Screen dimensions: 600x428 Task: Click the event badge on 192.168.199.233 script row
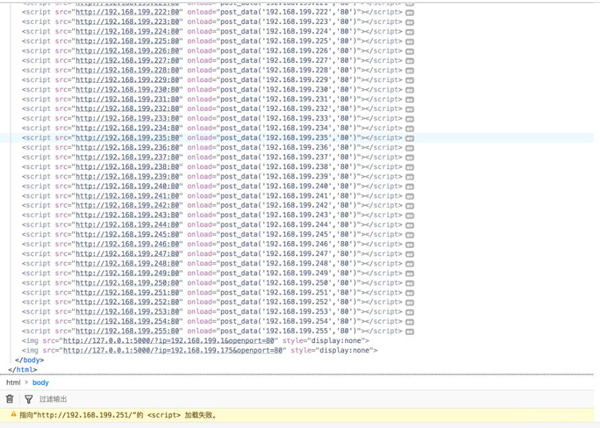[409, 119]
